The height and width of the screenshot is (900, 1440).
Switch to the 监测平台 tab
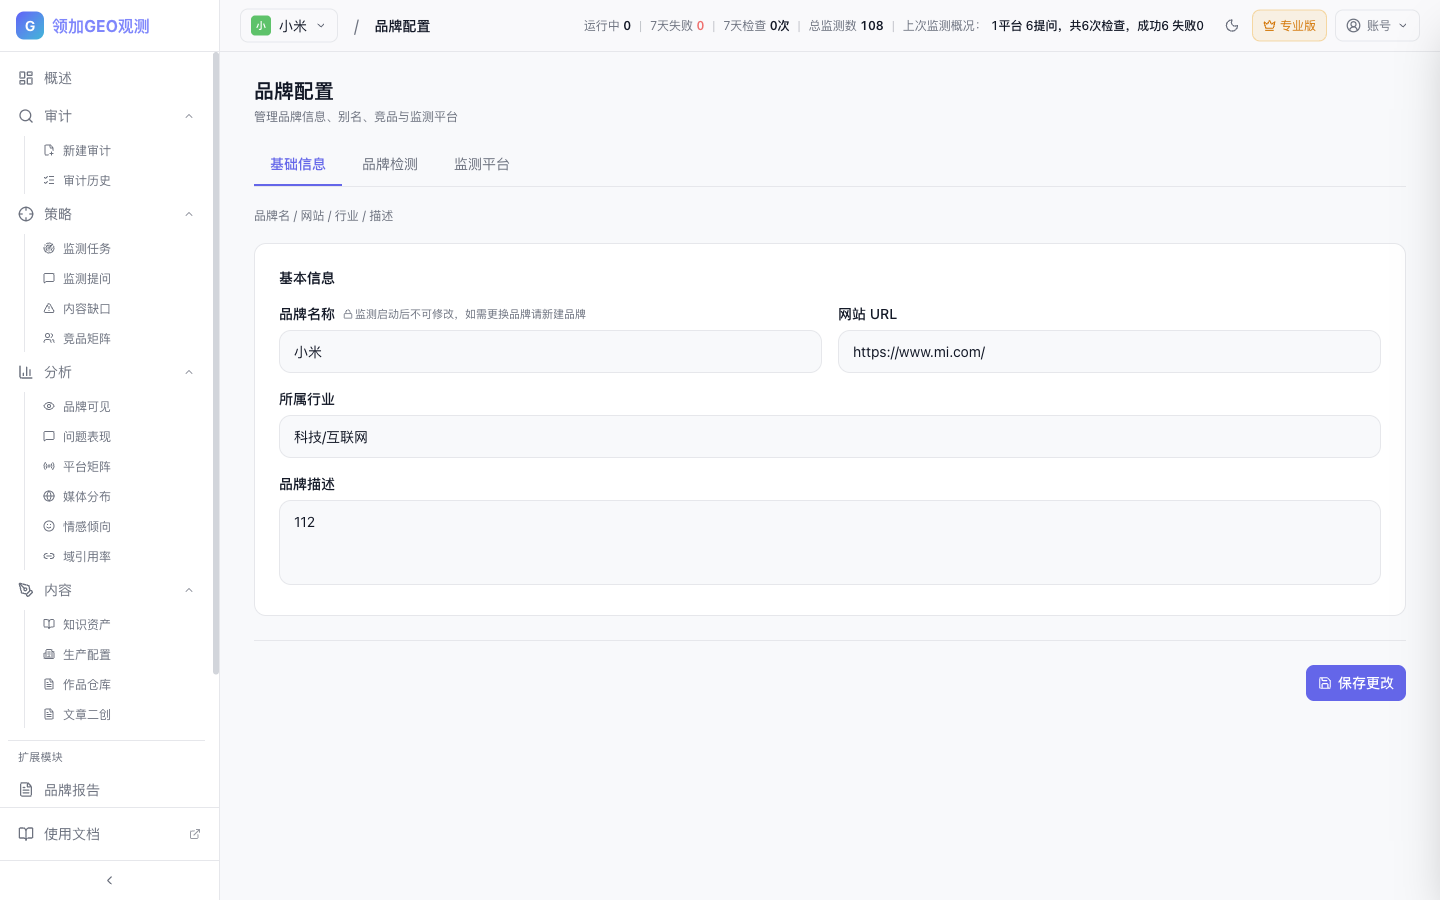[482, 164]
